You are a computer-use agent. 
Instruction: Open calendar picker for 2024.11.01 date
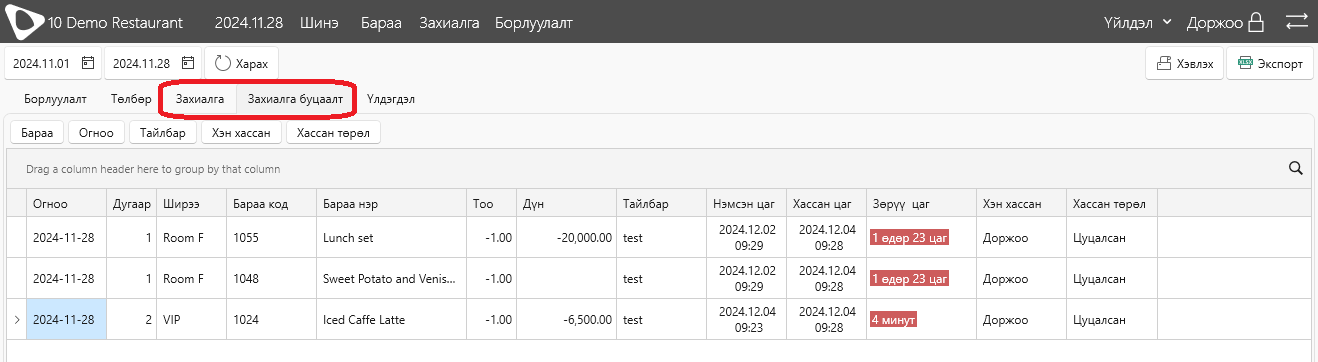point(88,63)
